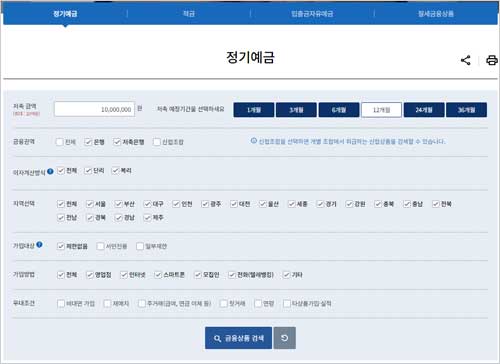Screen dimensions: 500x364
Task: Uncheck the 모집인 checkbox
Action: pyautogui.click(x=198, y=275)
